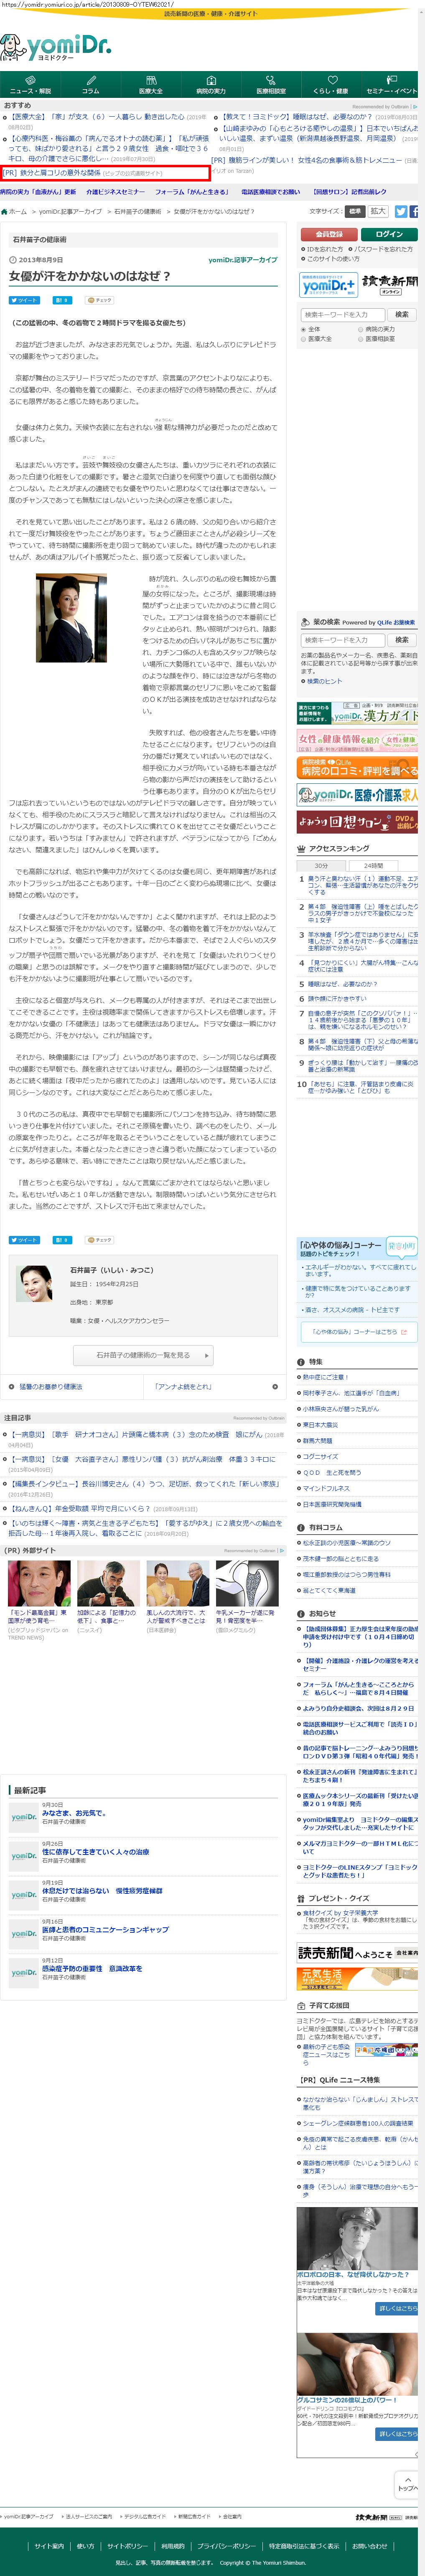Open ranking item 睡眠はなぜ、必要なのか？

(x=343, y=984)
